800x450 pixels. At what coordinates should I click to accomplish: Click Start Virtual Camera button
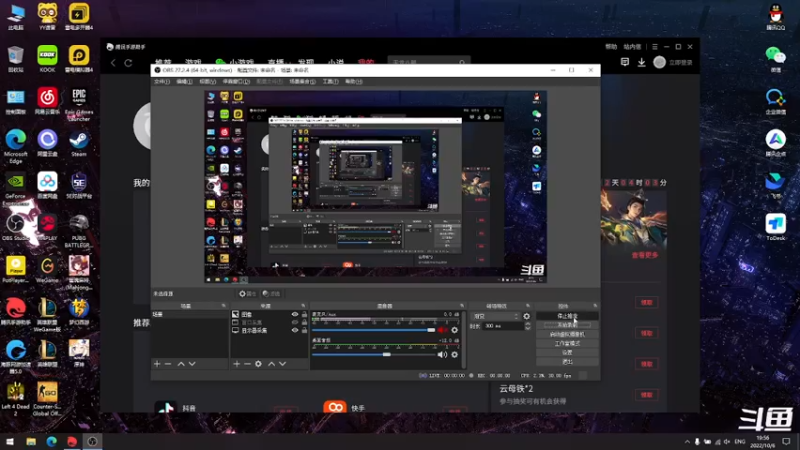click(x=567, y=334)
